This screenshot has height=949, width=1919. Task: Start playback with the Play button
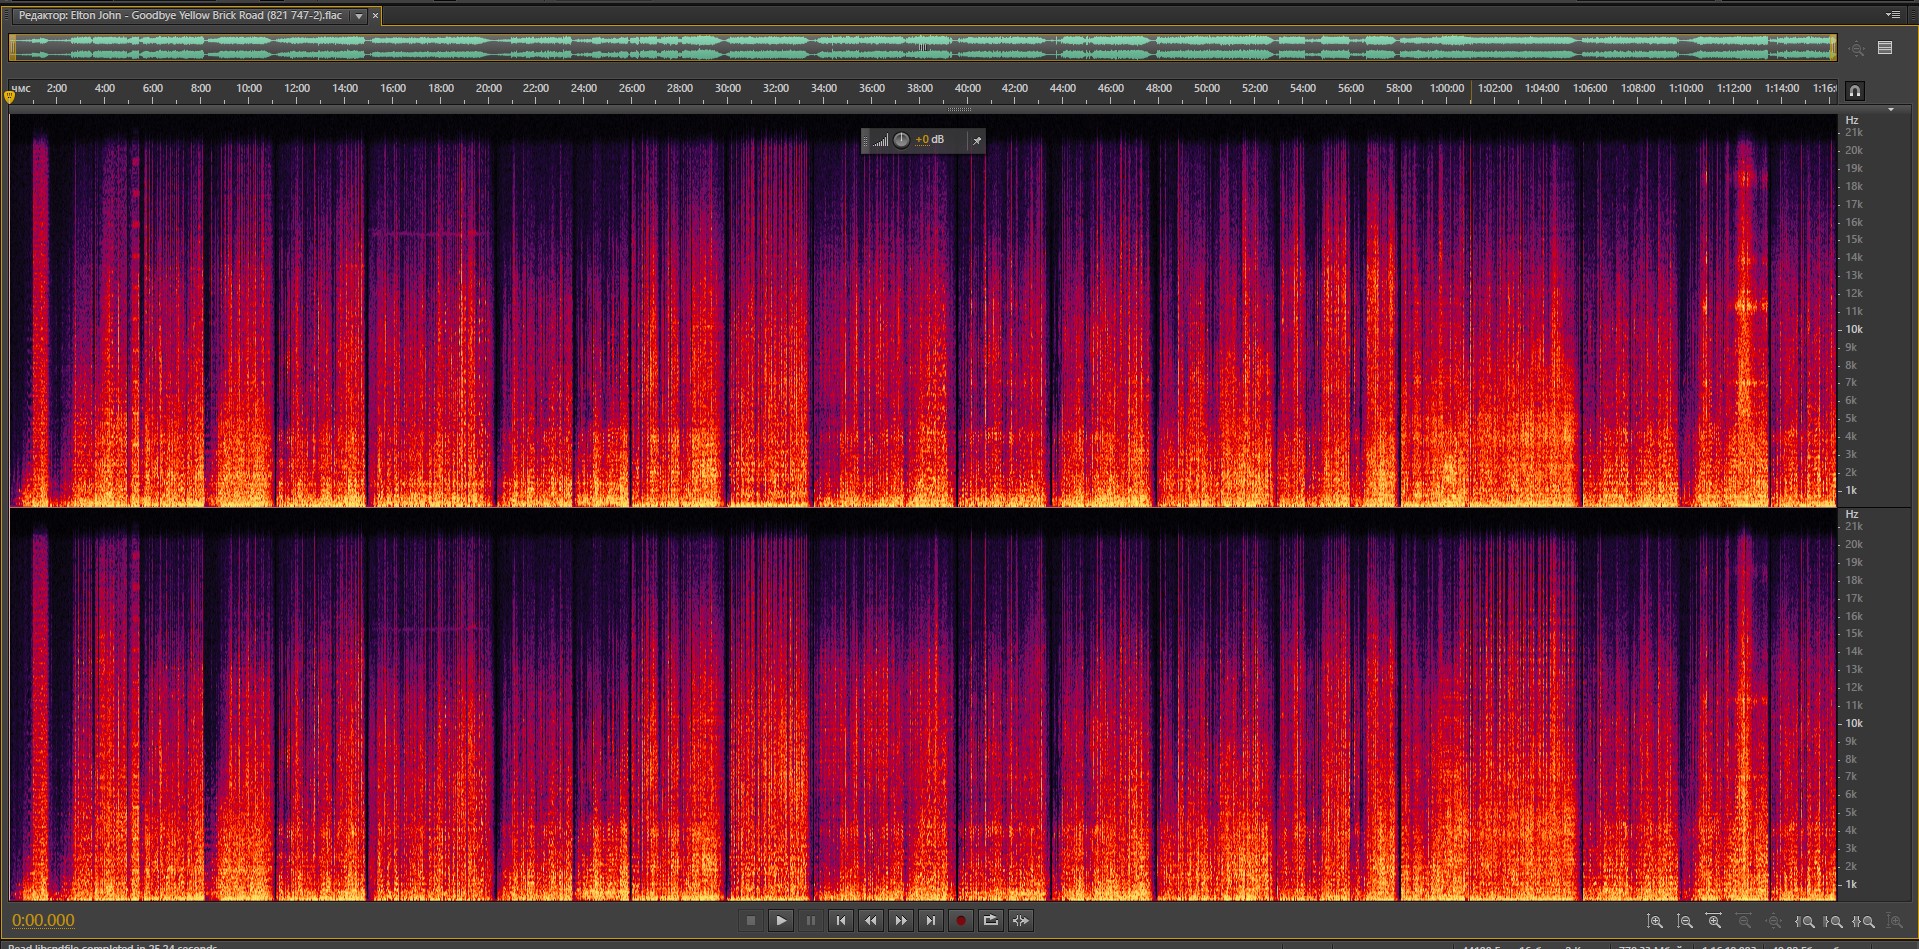[781, 921]
